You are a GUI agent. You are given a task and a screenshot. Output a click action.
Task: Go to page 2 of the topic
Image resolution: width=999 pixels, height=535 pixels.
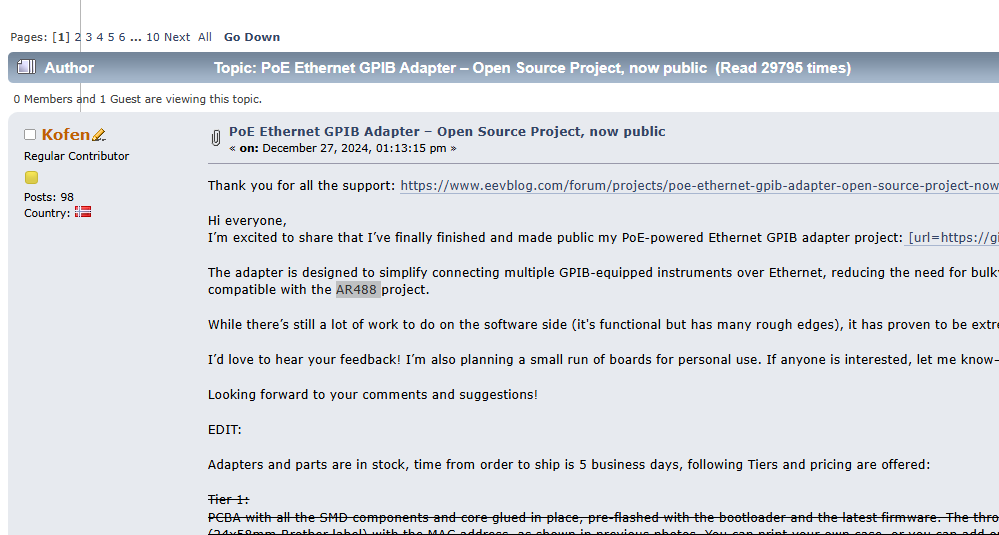[78, 37]
